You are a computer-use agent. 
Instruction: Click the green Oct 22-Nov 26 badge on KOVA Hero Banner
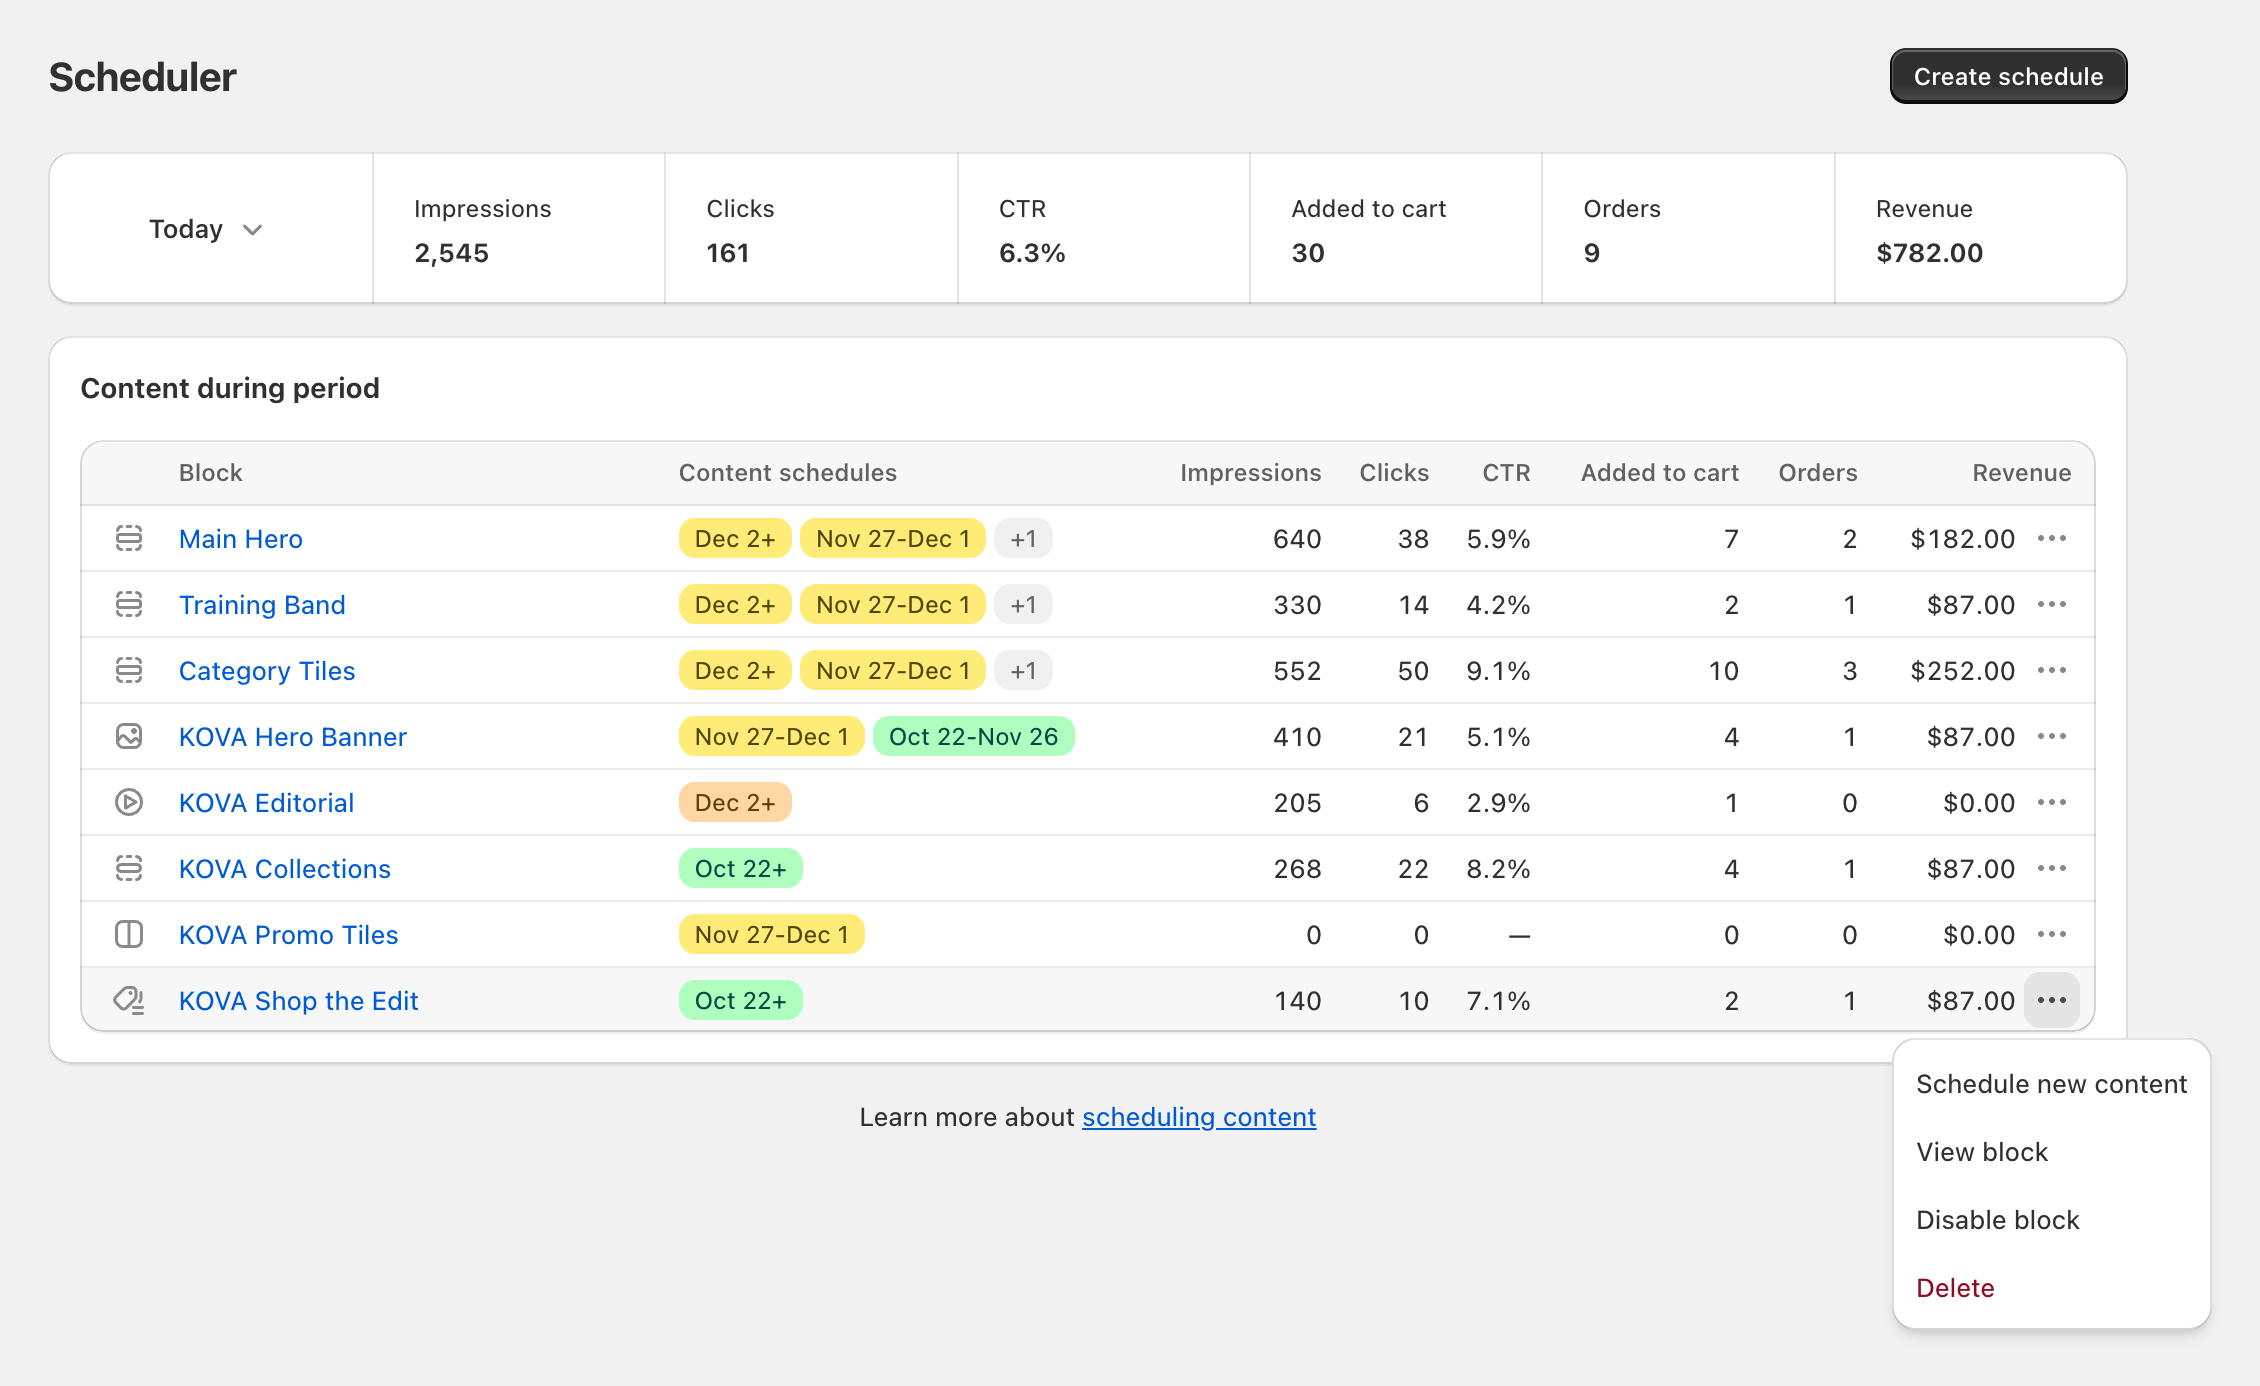point(973,736)
